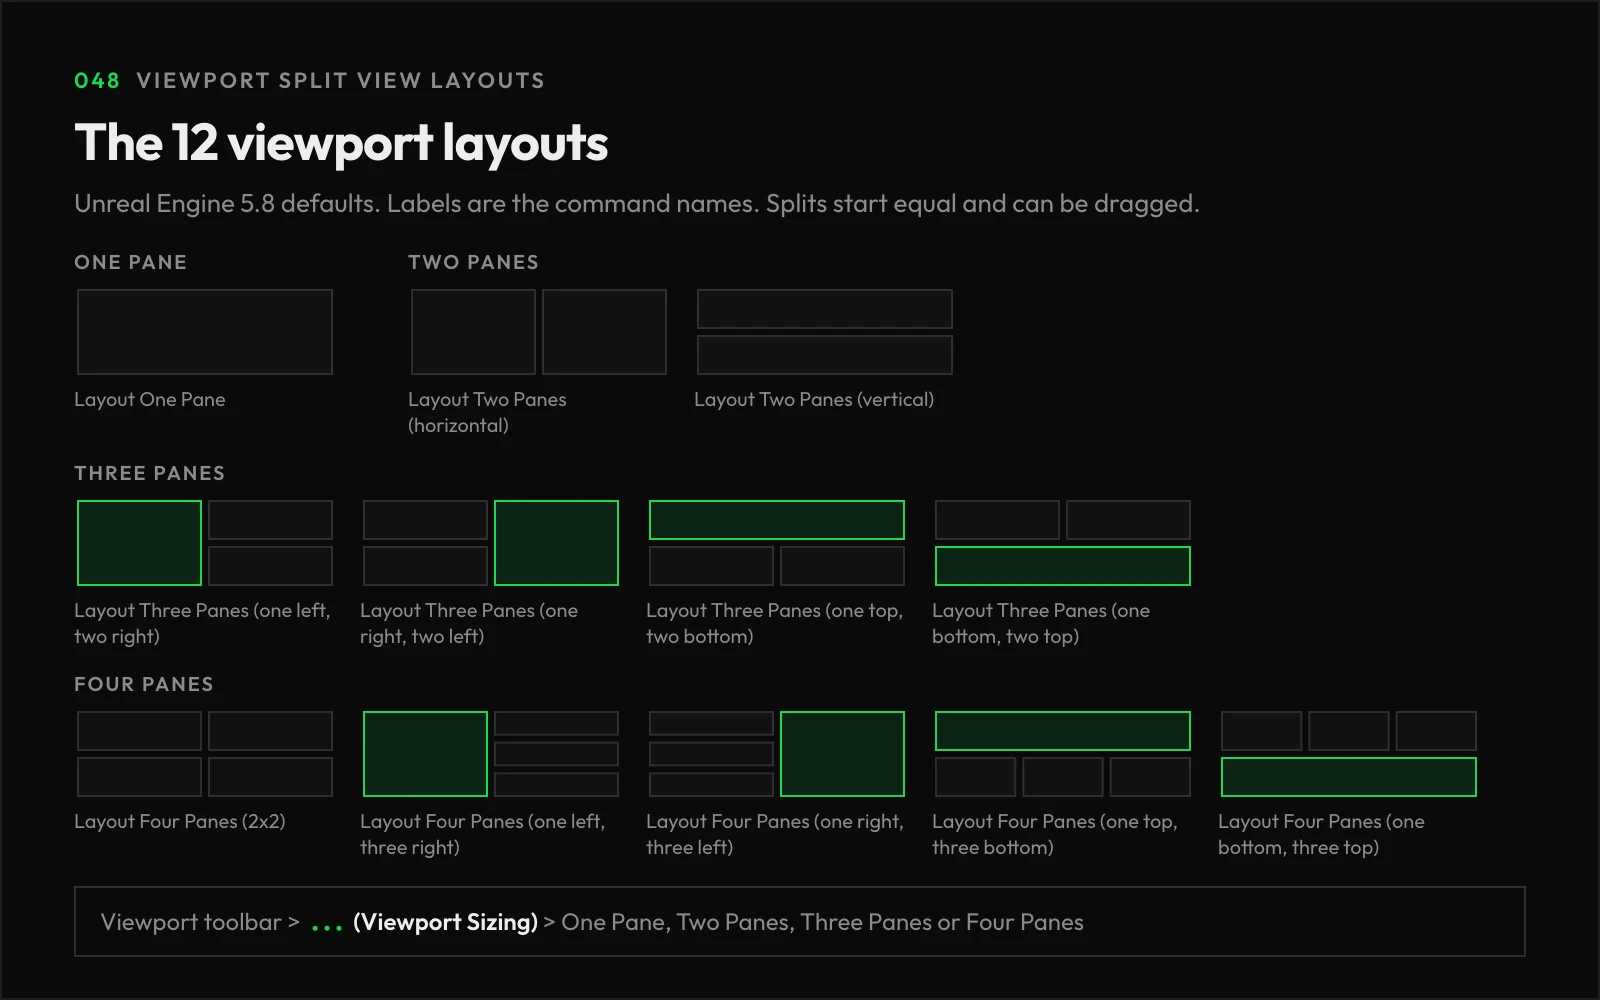This screenshot has width=1600, height=1000.
Task: Click the 'Layout One Pane' label
Action: (150, 399)
